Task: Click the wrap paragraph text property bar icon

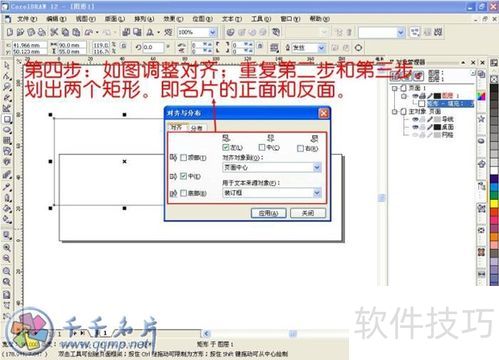Action: [x=274, y=48]
